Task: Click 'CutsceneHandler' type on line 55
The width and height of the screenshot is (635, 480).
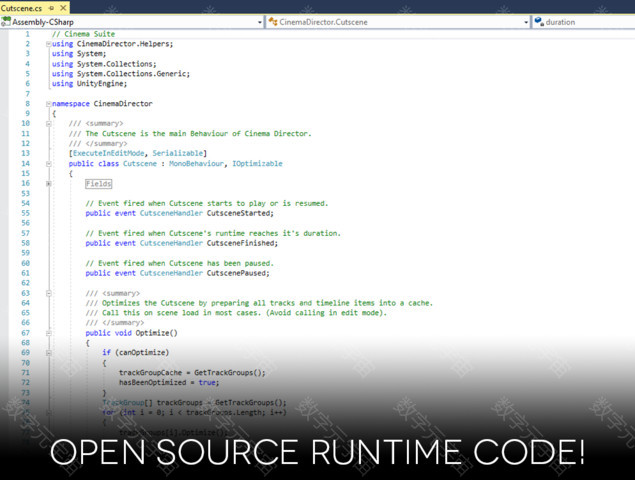Action: pos(171,213)
